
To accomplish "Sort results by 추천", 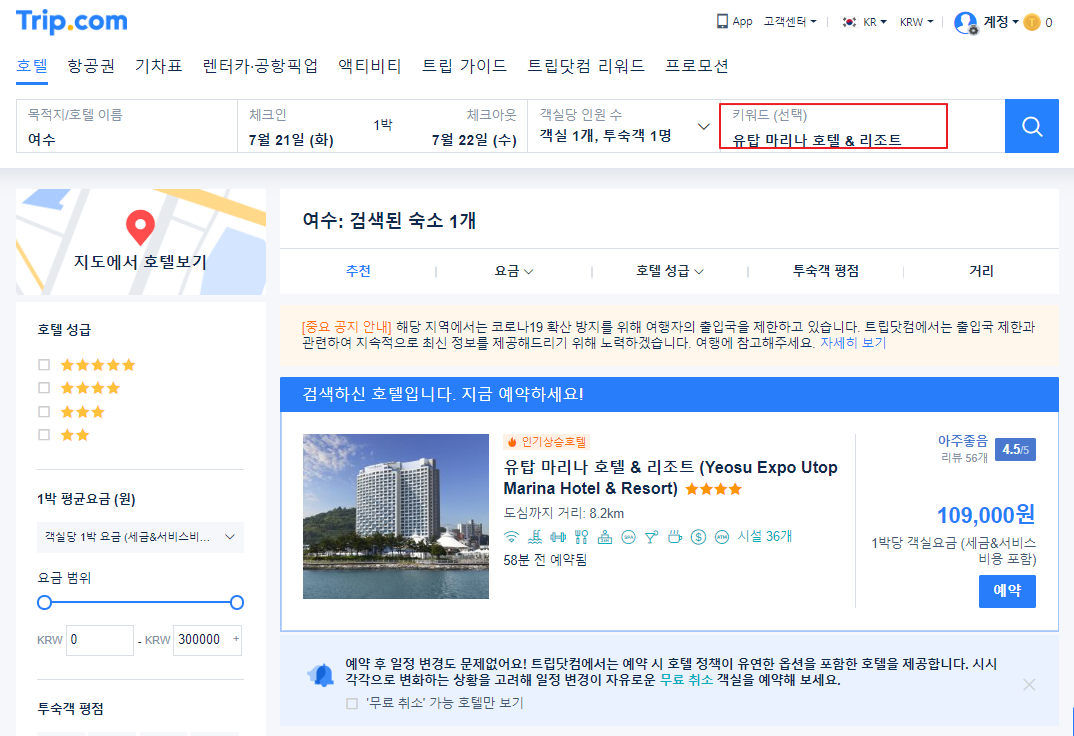I will coord(358,271).
